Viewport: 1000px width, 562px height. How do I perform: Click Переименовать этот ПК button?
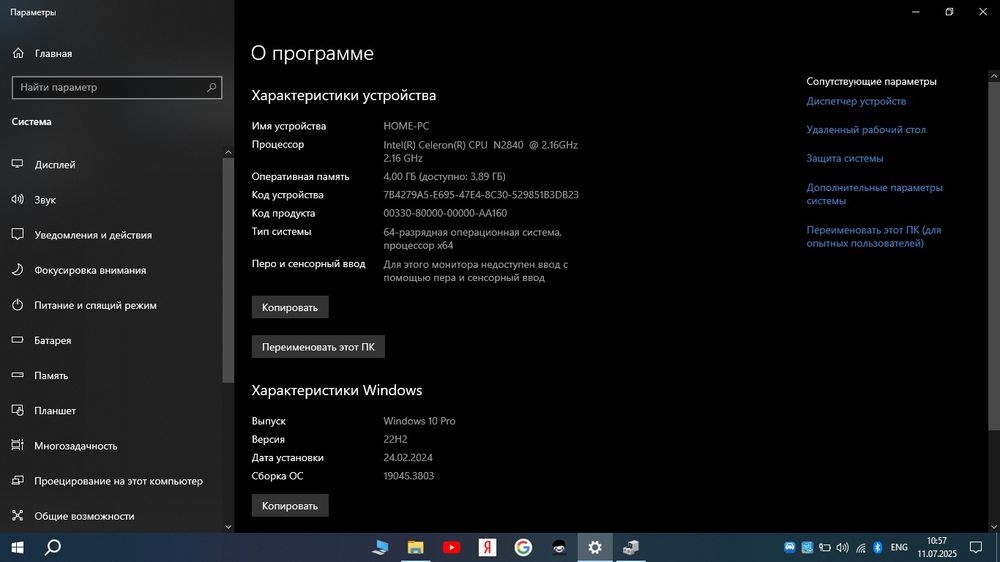point(318,347)
